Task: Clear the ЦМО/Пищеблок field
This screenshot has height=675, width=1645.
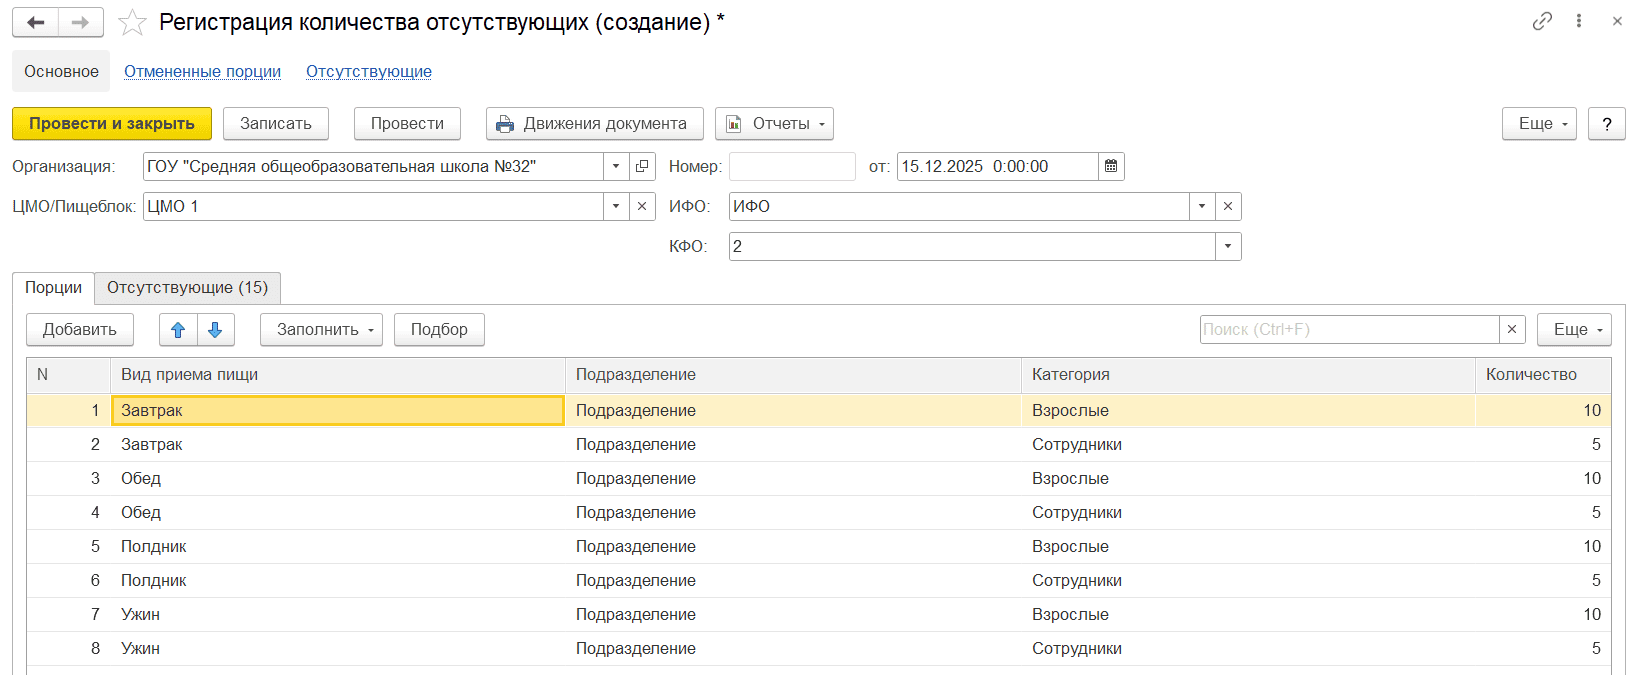Action: pos(642,207)
